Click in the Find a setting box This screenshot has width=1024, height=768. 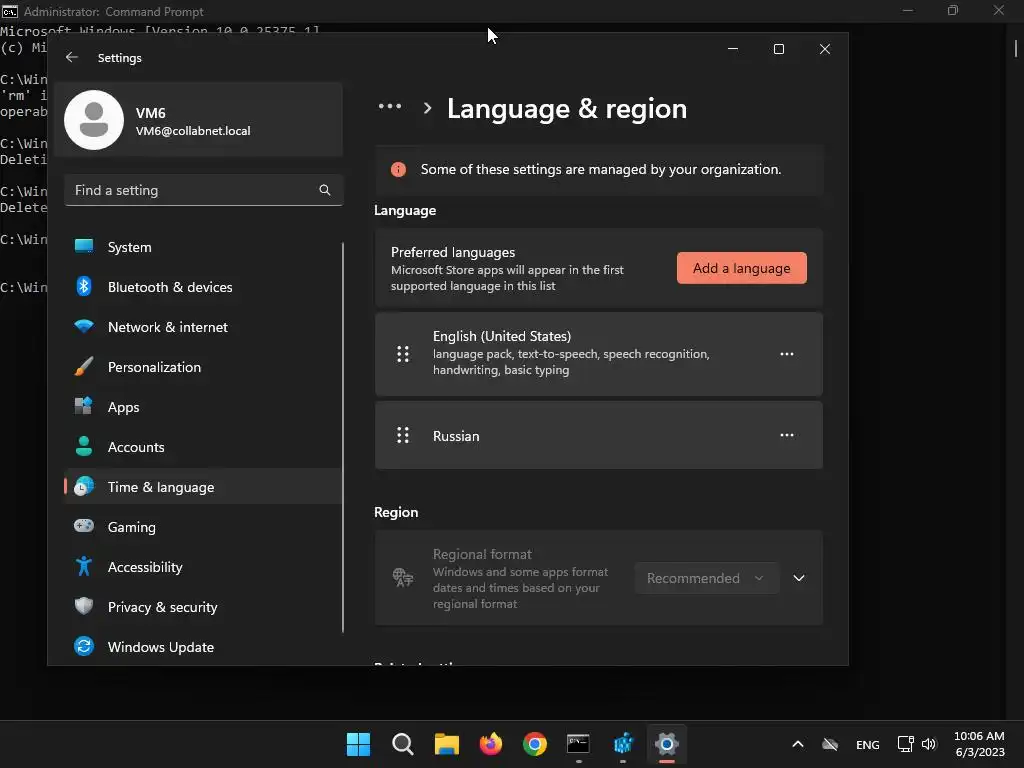pyautogui.click(x=203, y=190)
